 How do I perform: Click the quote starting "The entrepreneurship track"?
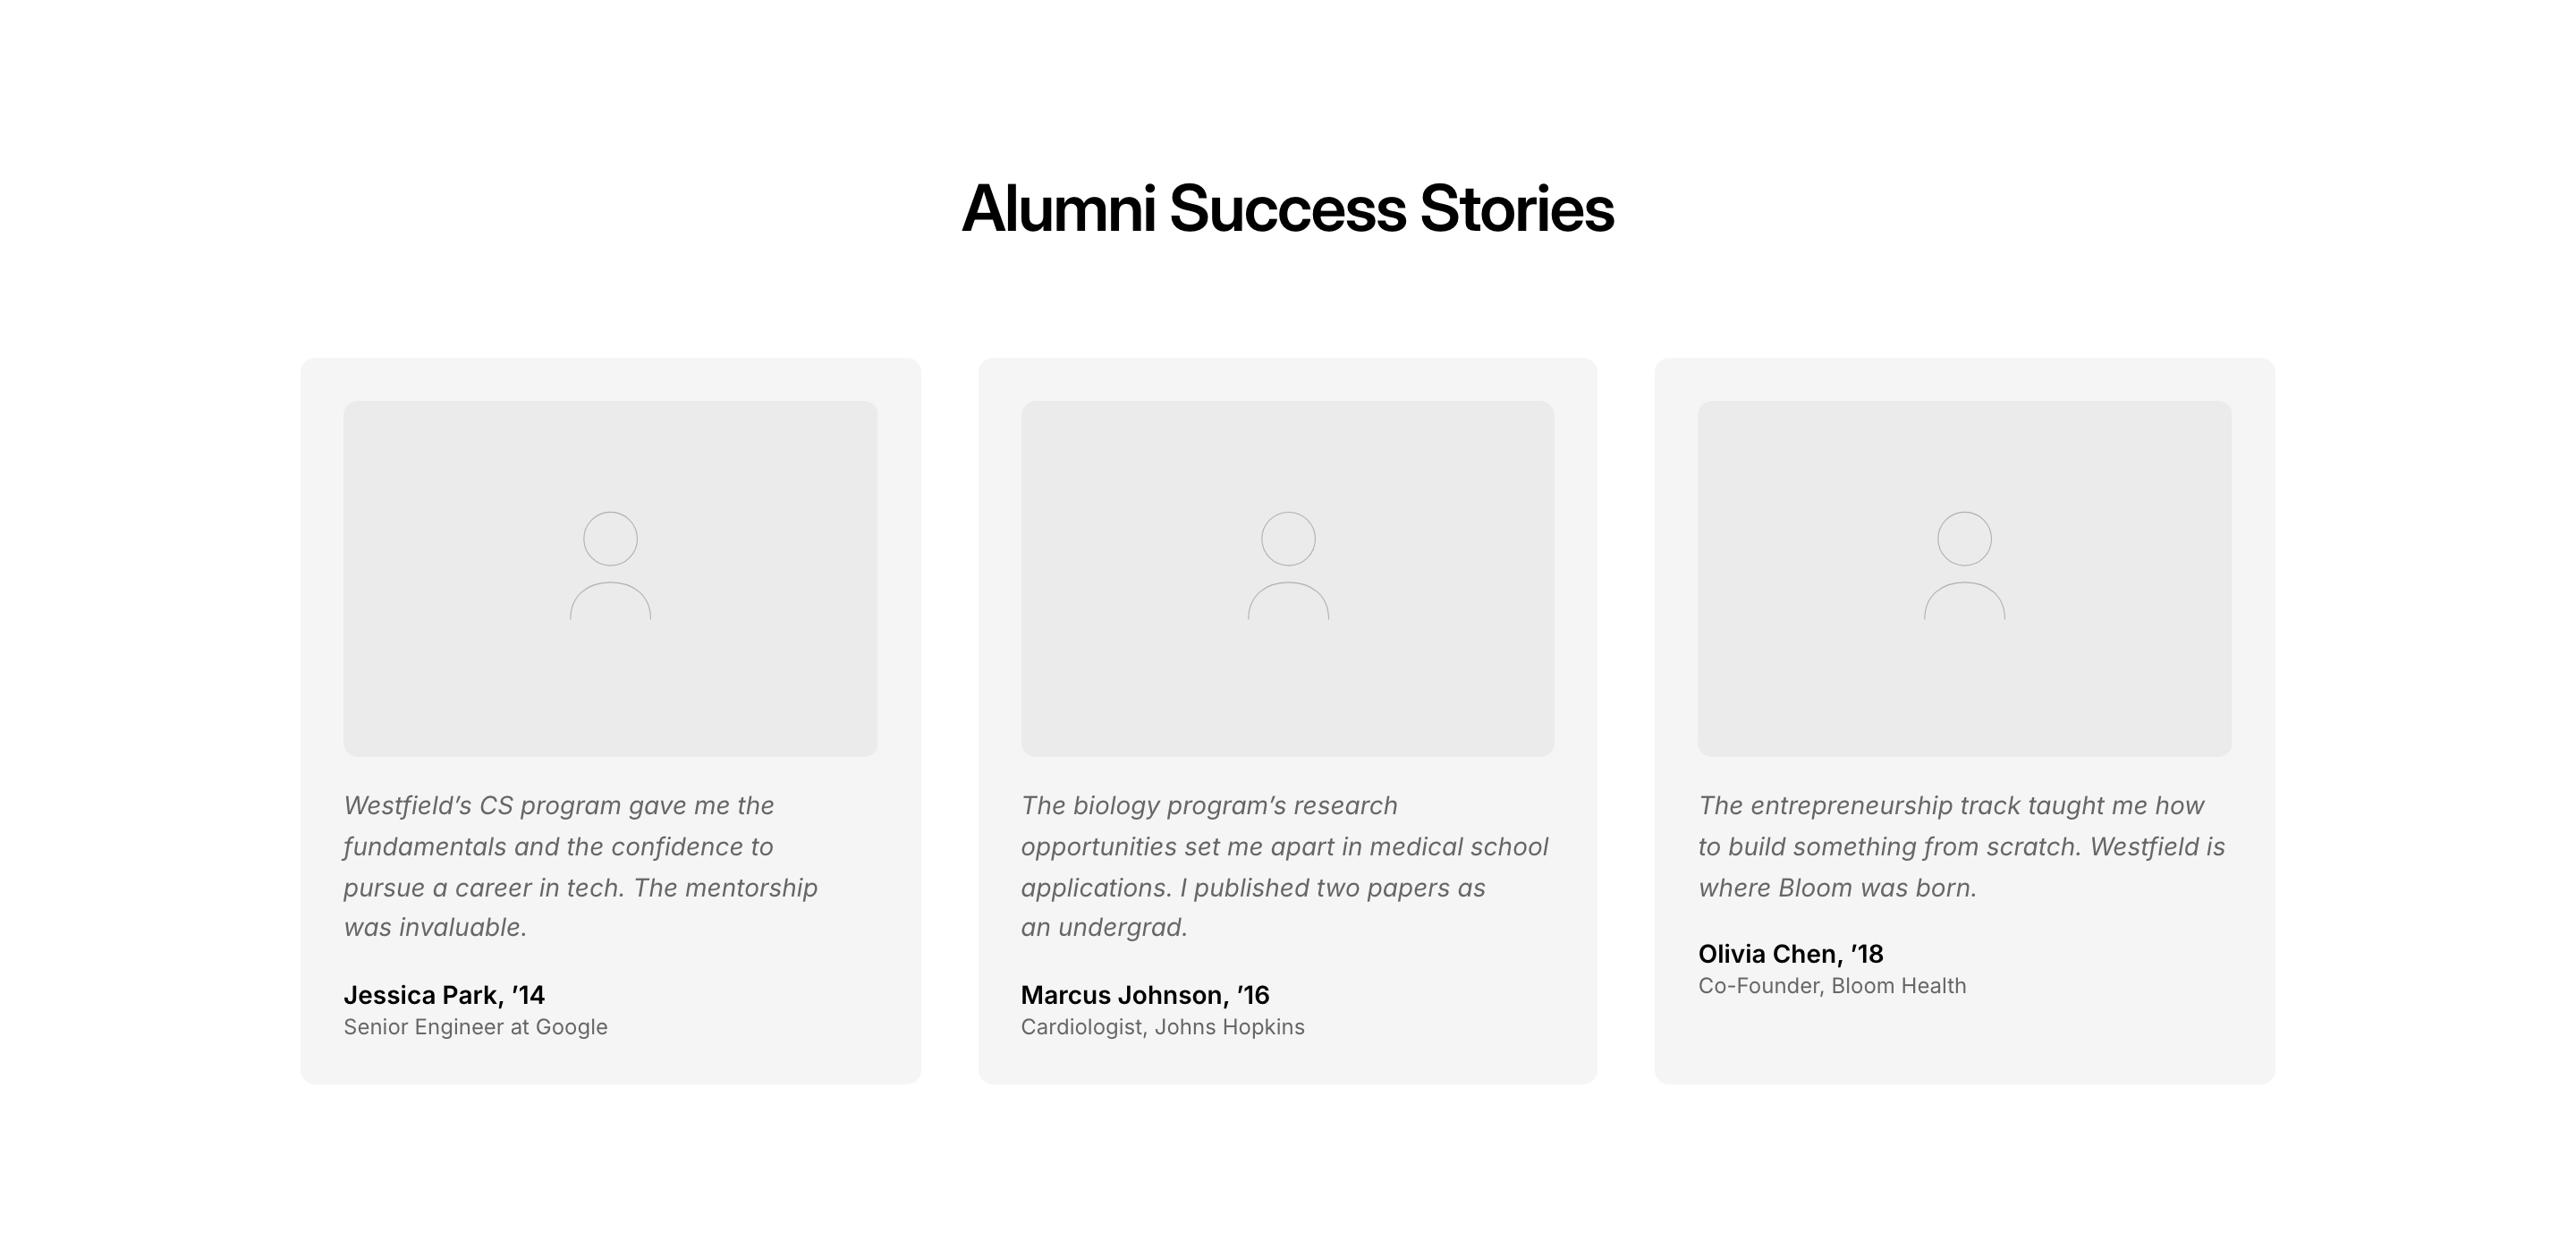(x=1960, y=847)
